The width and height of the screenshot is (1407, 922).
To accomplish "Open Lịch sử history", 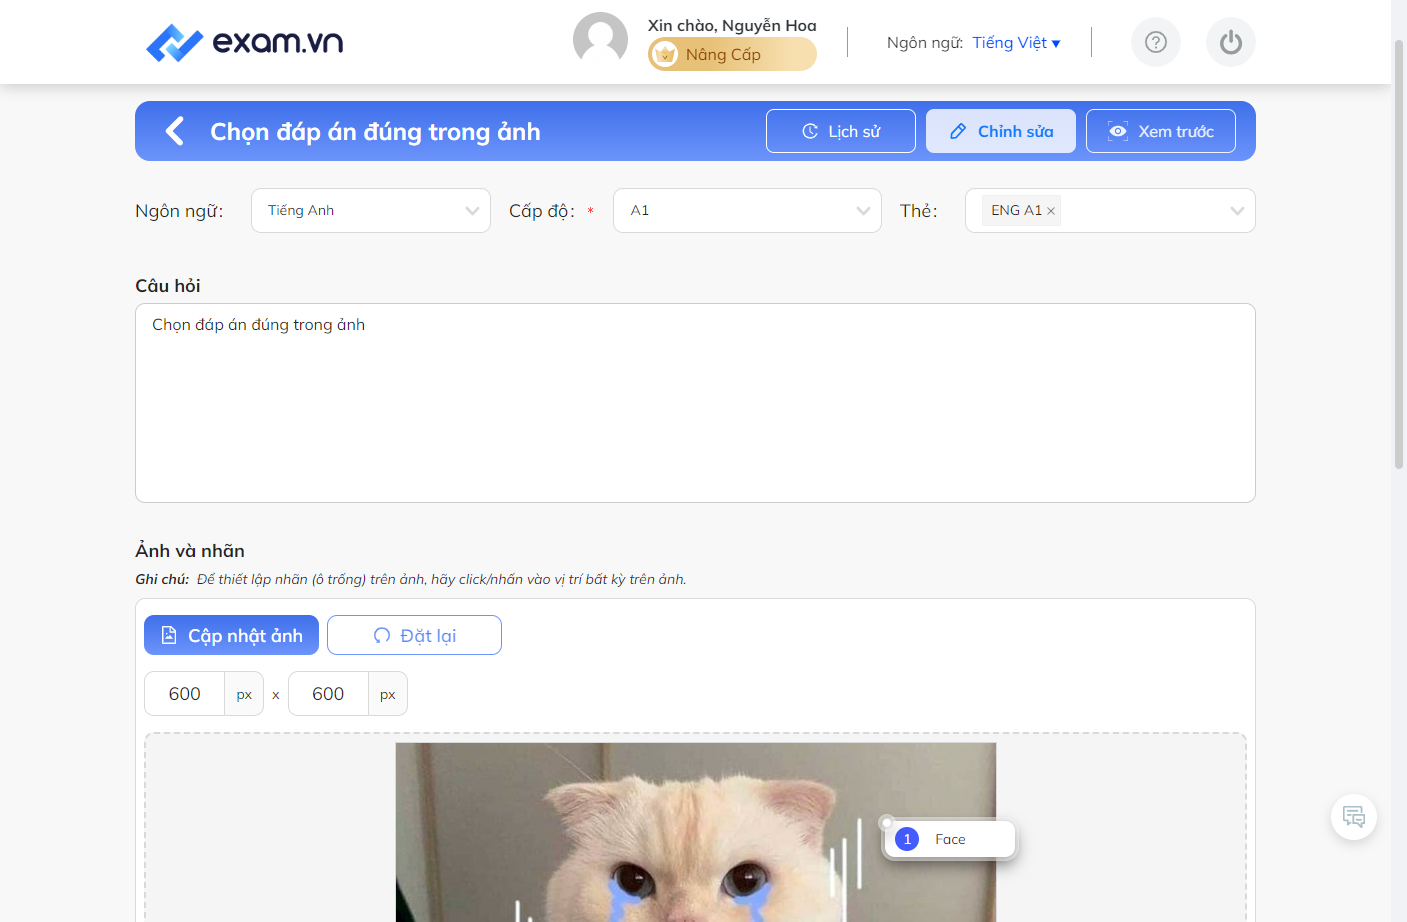I will pos(841,131).
